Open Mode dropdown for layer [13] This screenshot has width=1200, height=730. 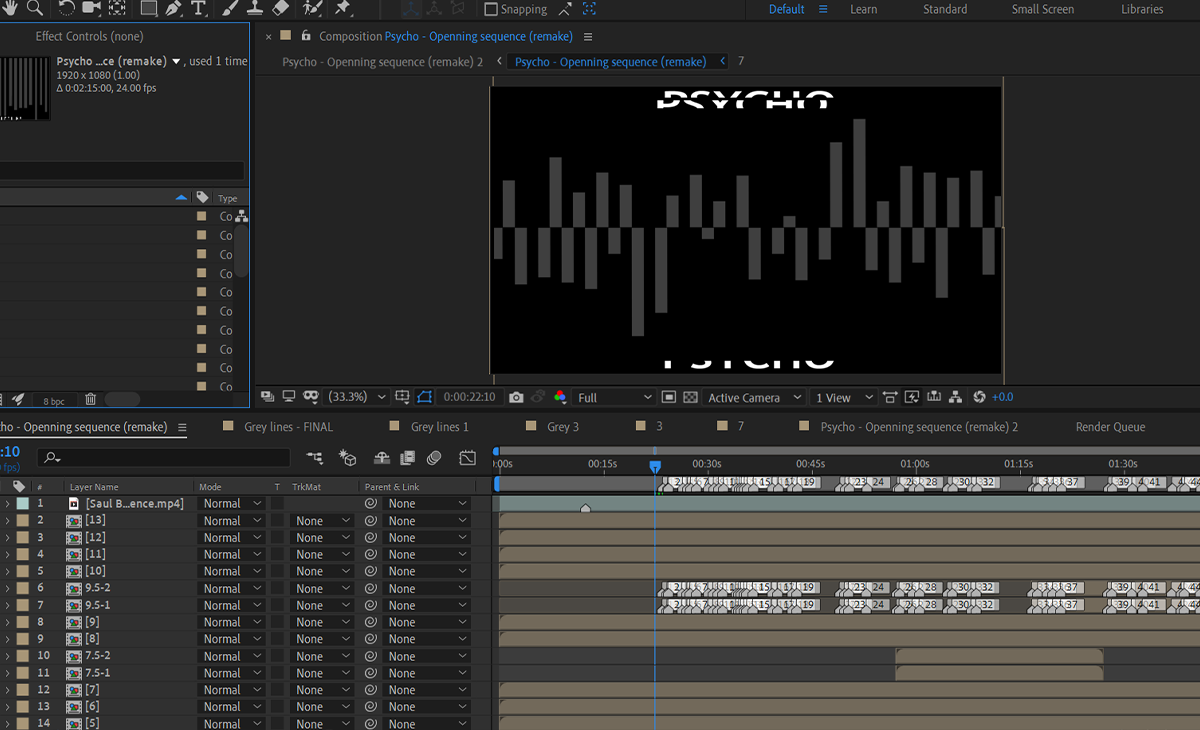[x=231, y=521]
